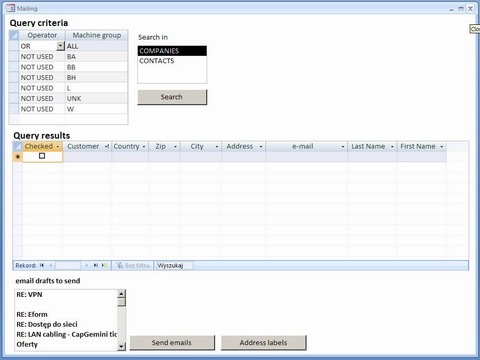Open the Operator dropdown showing OR
480x360 pixels.
coord(60,46)
